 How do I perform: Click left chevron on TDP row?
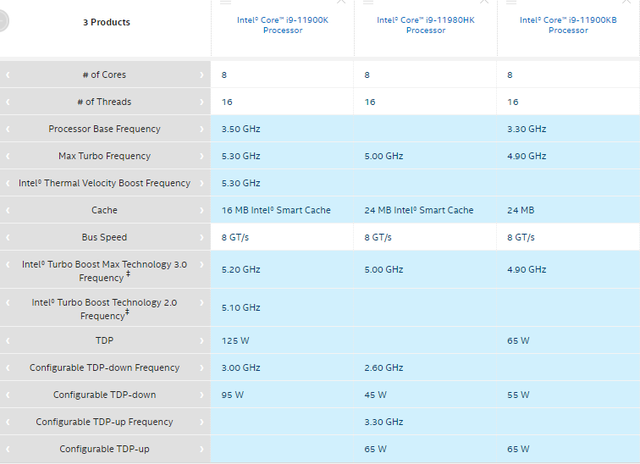[x=8, y=340]
